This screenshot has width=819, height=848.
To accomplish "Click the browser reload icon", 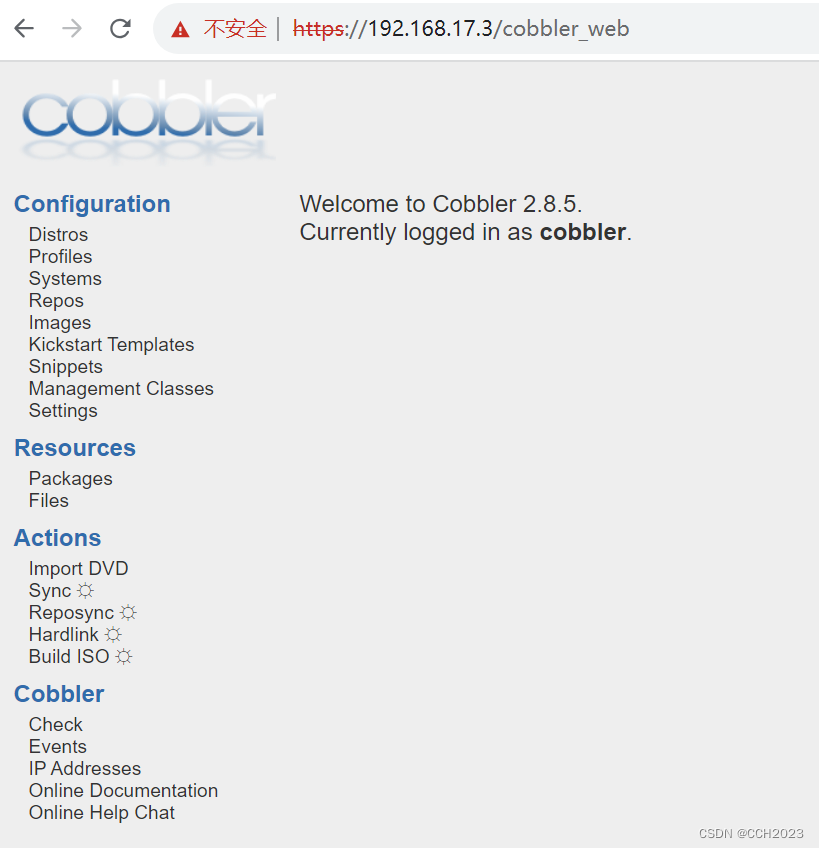I will click(120, 28).
